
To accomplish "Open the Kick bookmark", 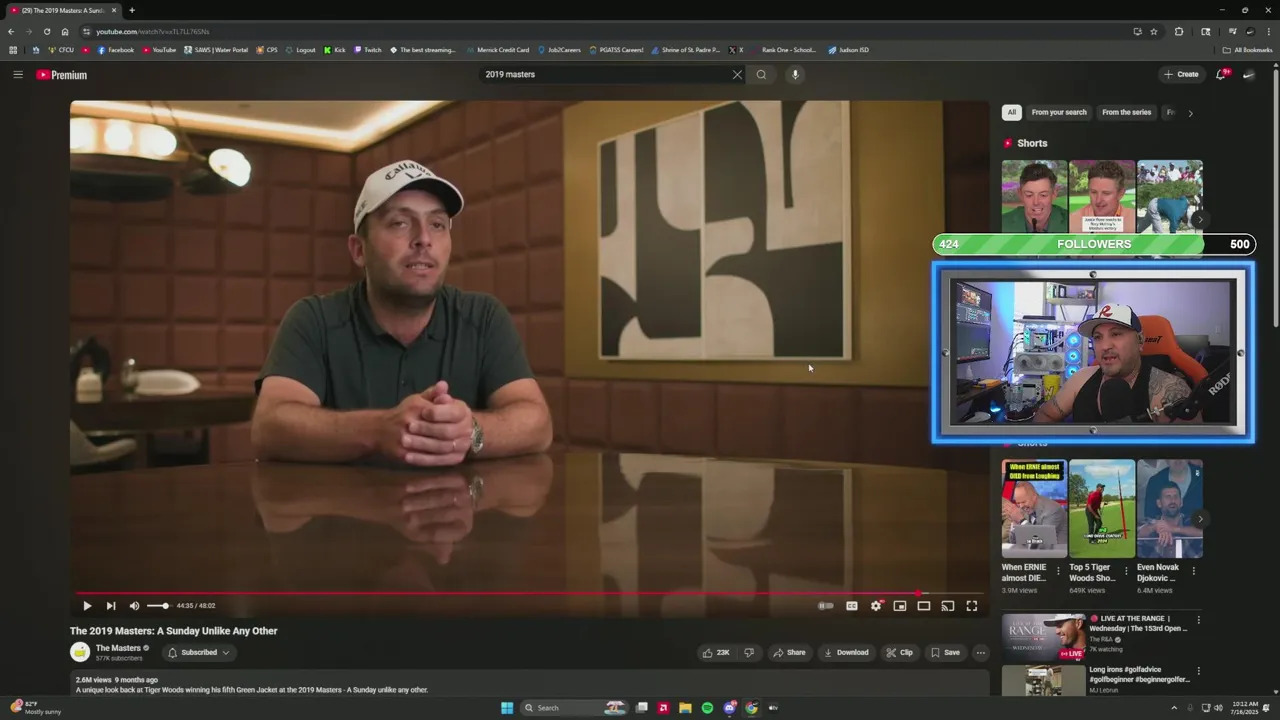I will coord(335,50).
